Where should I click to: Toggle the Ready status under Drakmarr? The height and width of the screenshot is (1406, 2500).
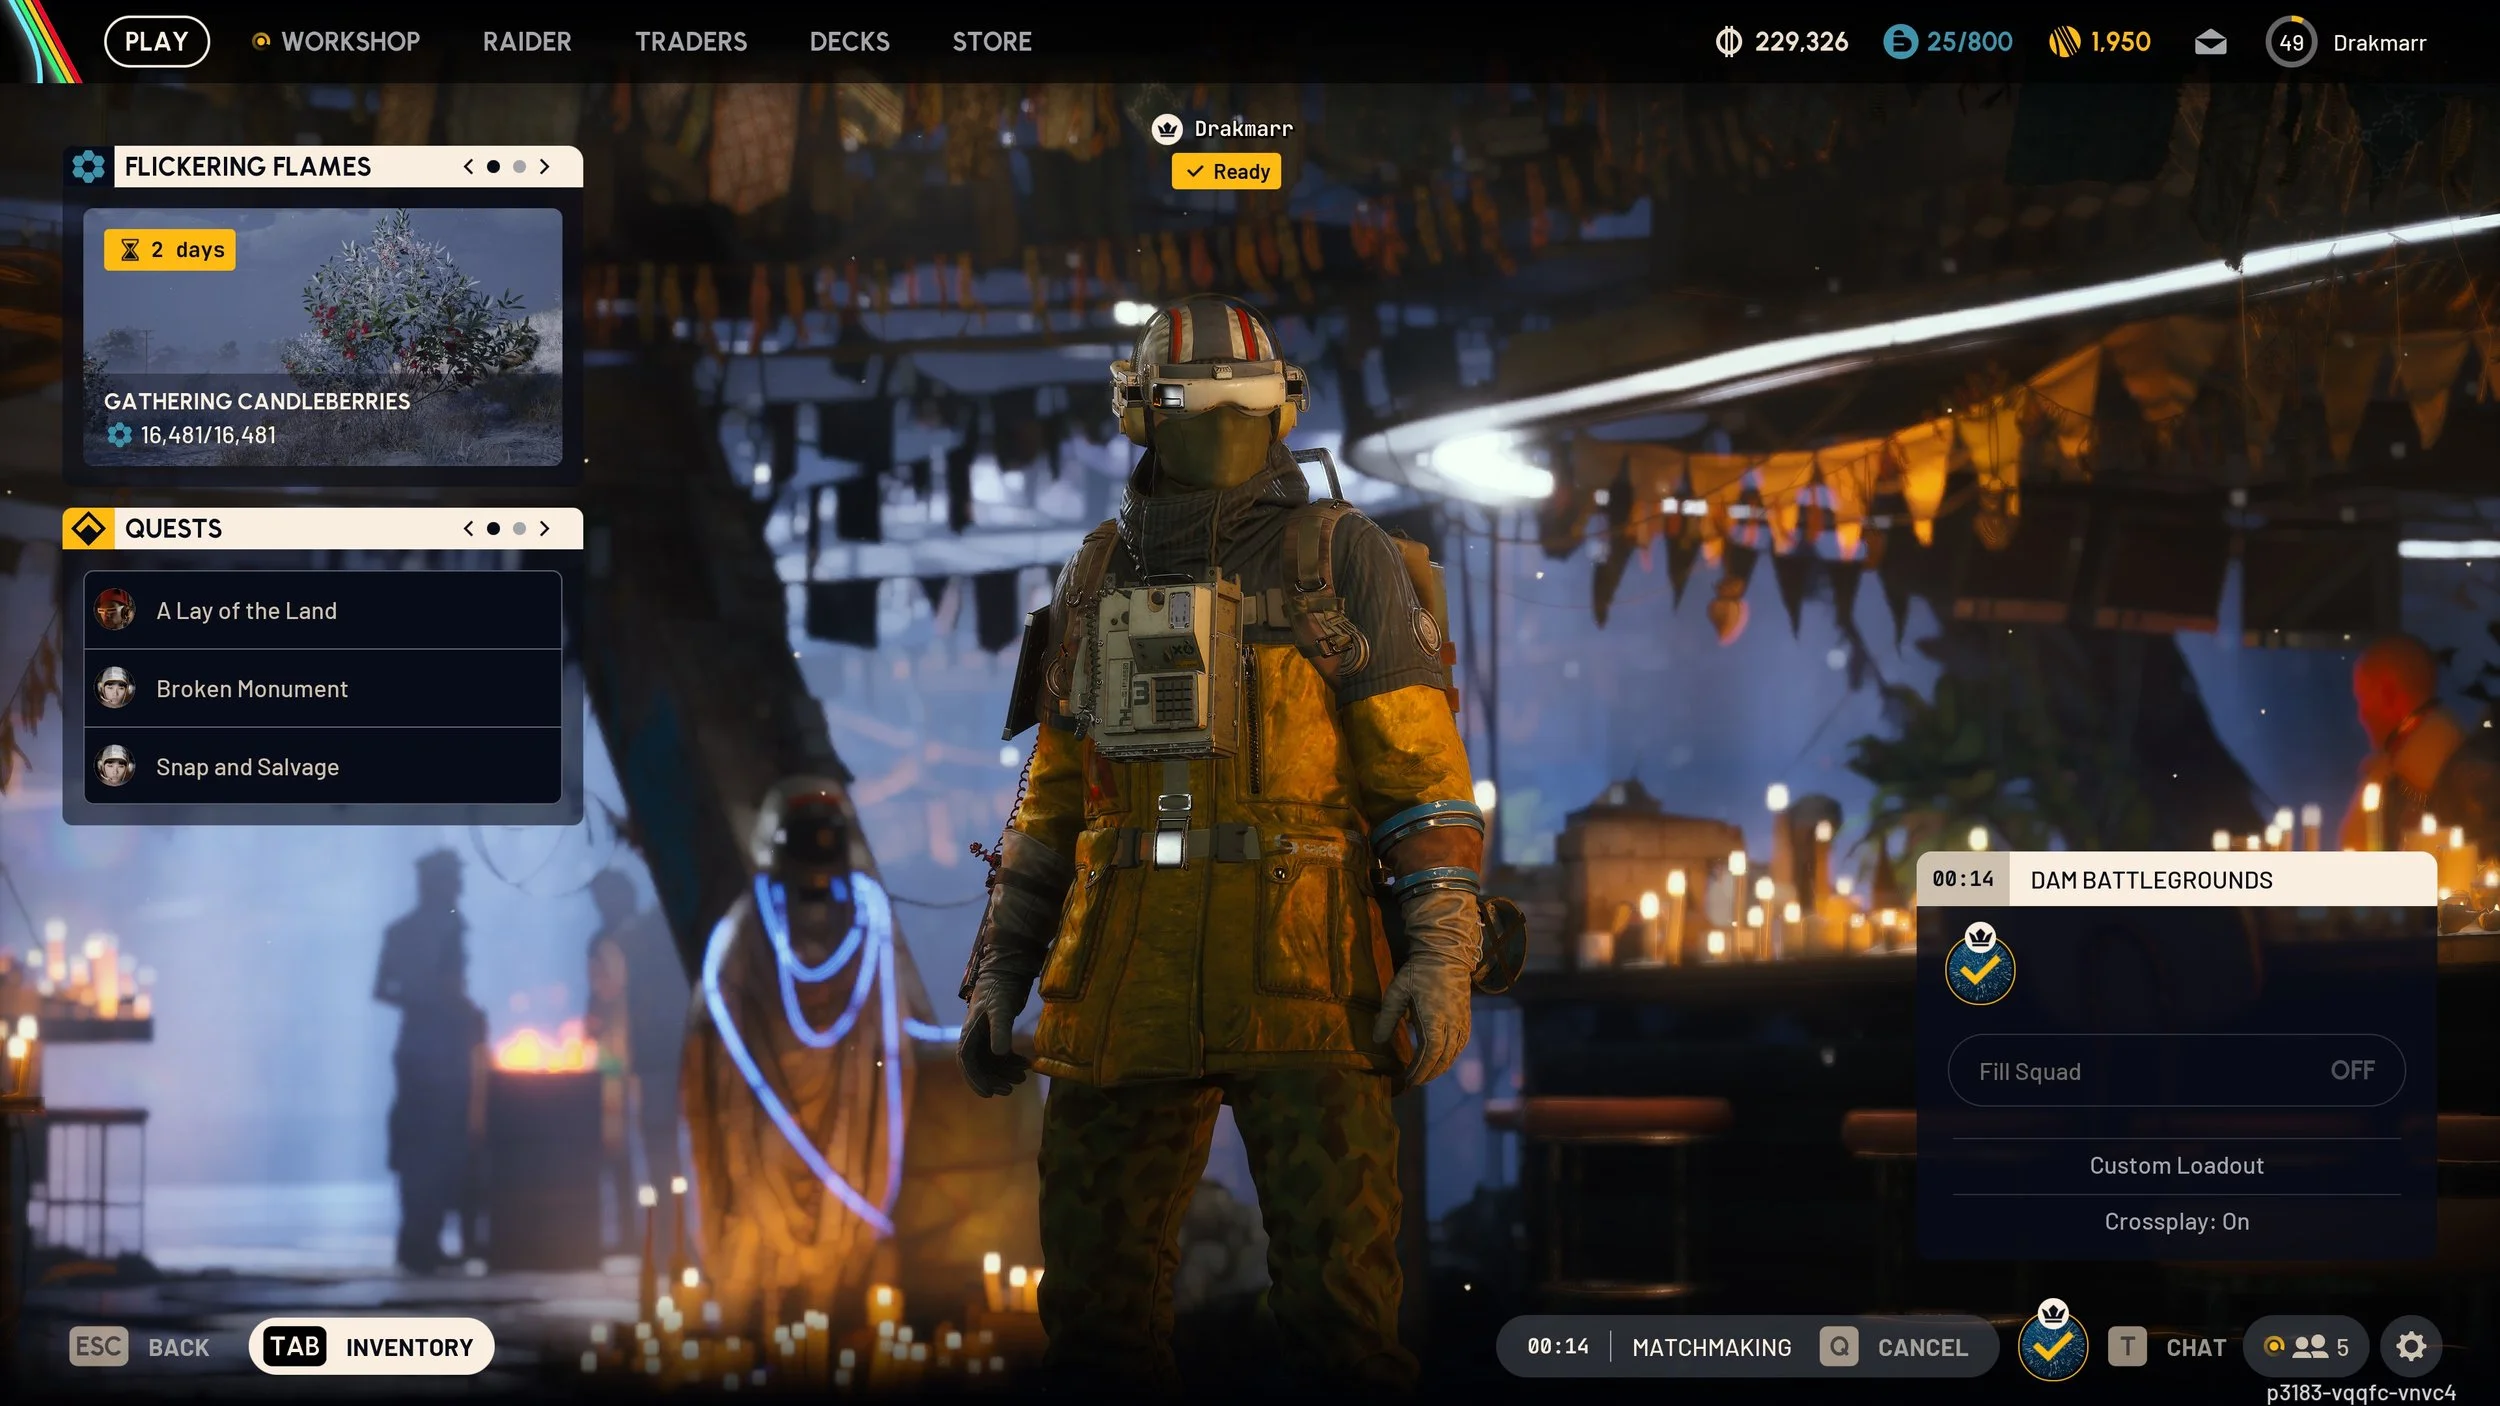coord(1227,171)
